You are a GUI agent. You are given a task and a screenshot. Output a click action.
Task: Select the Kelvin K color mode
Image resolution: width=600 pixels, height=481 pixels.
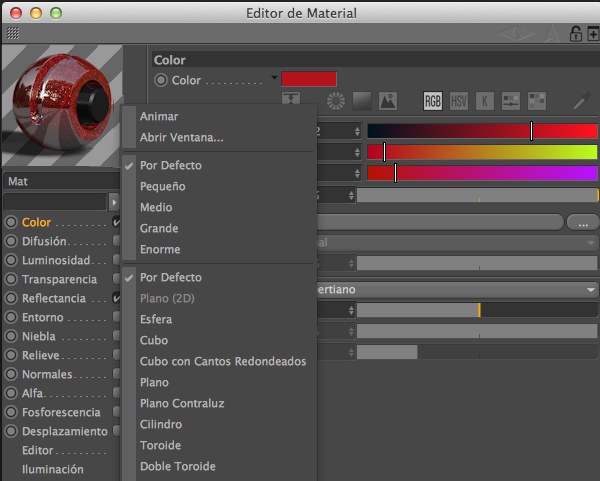pyautogui.click(x=485, y=101)
